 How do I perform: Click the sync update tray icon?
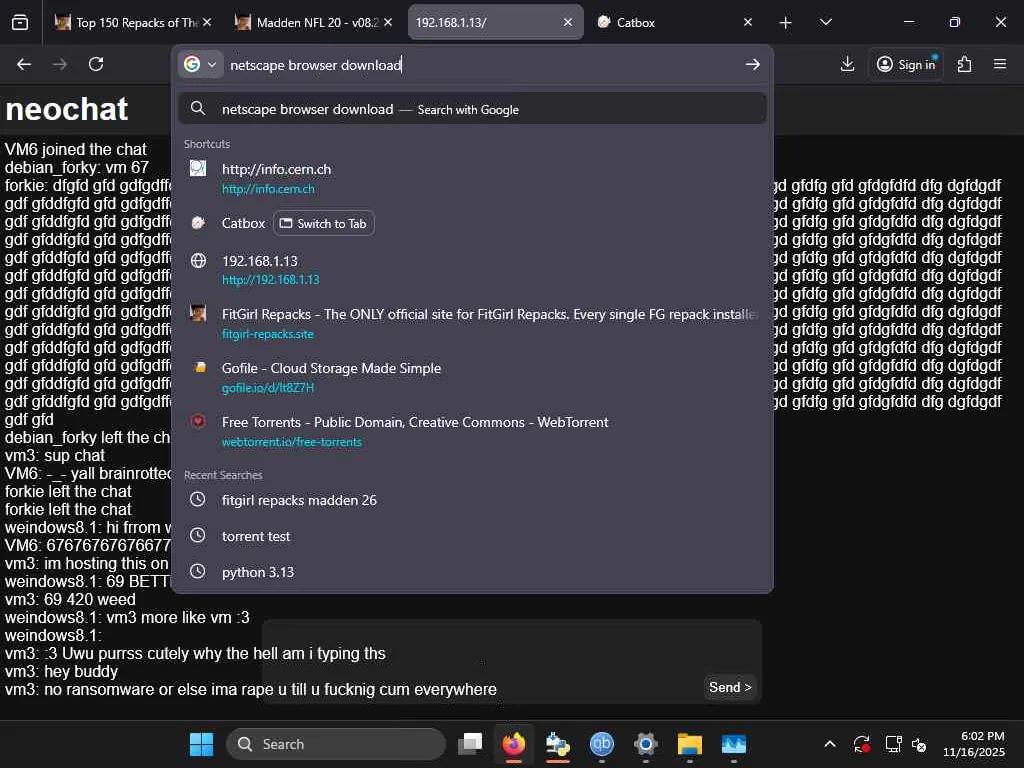(861, 744)
